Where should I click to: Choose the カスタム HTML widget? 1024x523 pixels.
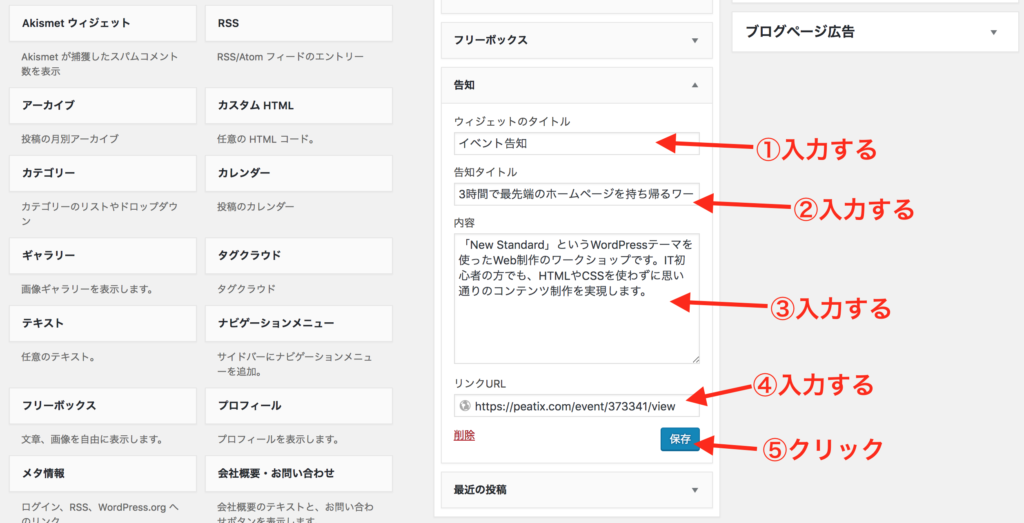[298, 105]
